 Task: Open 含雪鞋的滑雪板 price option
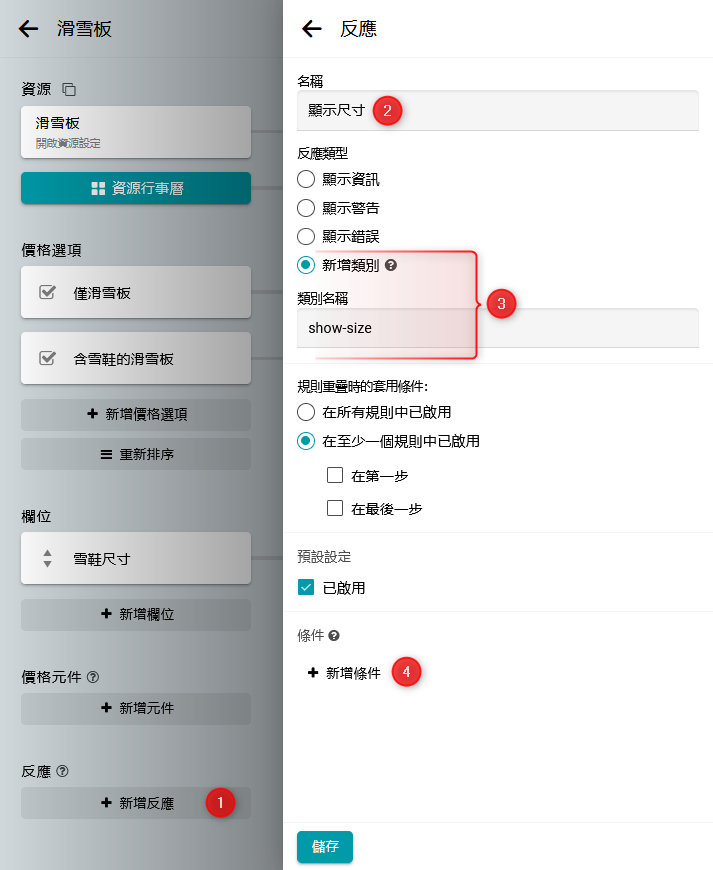(x=135, y=358)
